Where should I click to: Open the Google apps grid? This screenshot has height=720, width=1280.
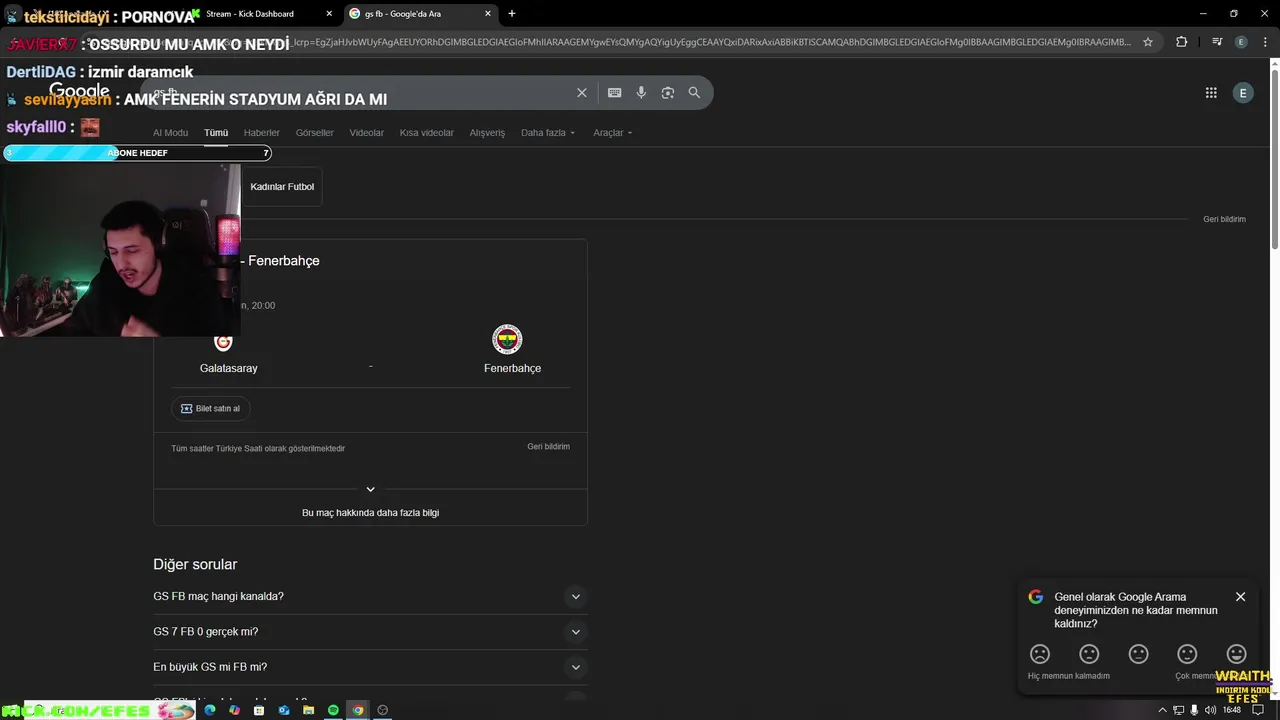click(1211, 93)
